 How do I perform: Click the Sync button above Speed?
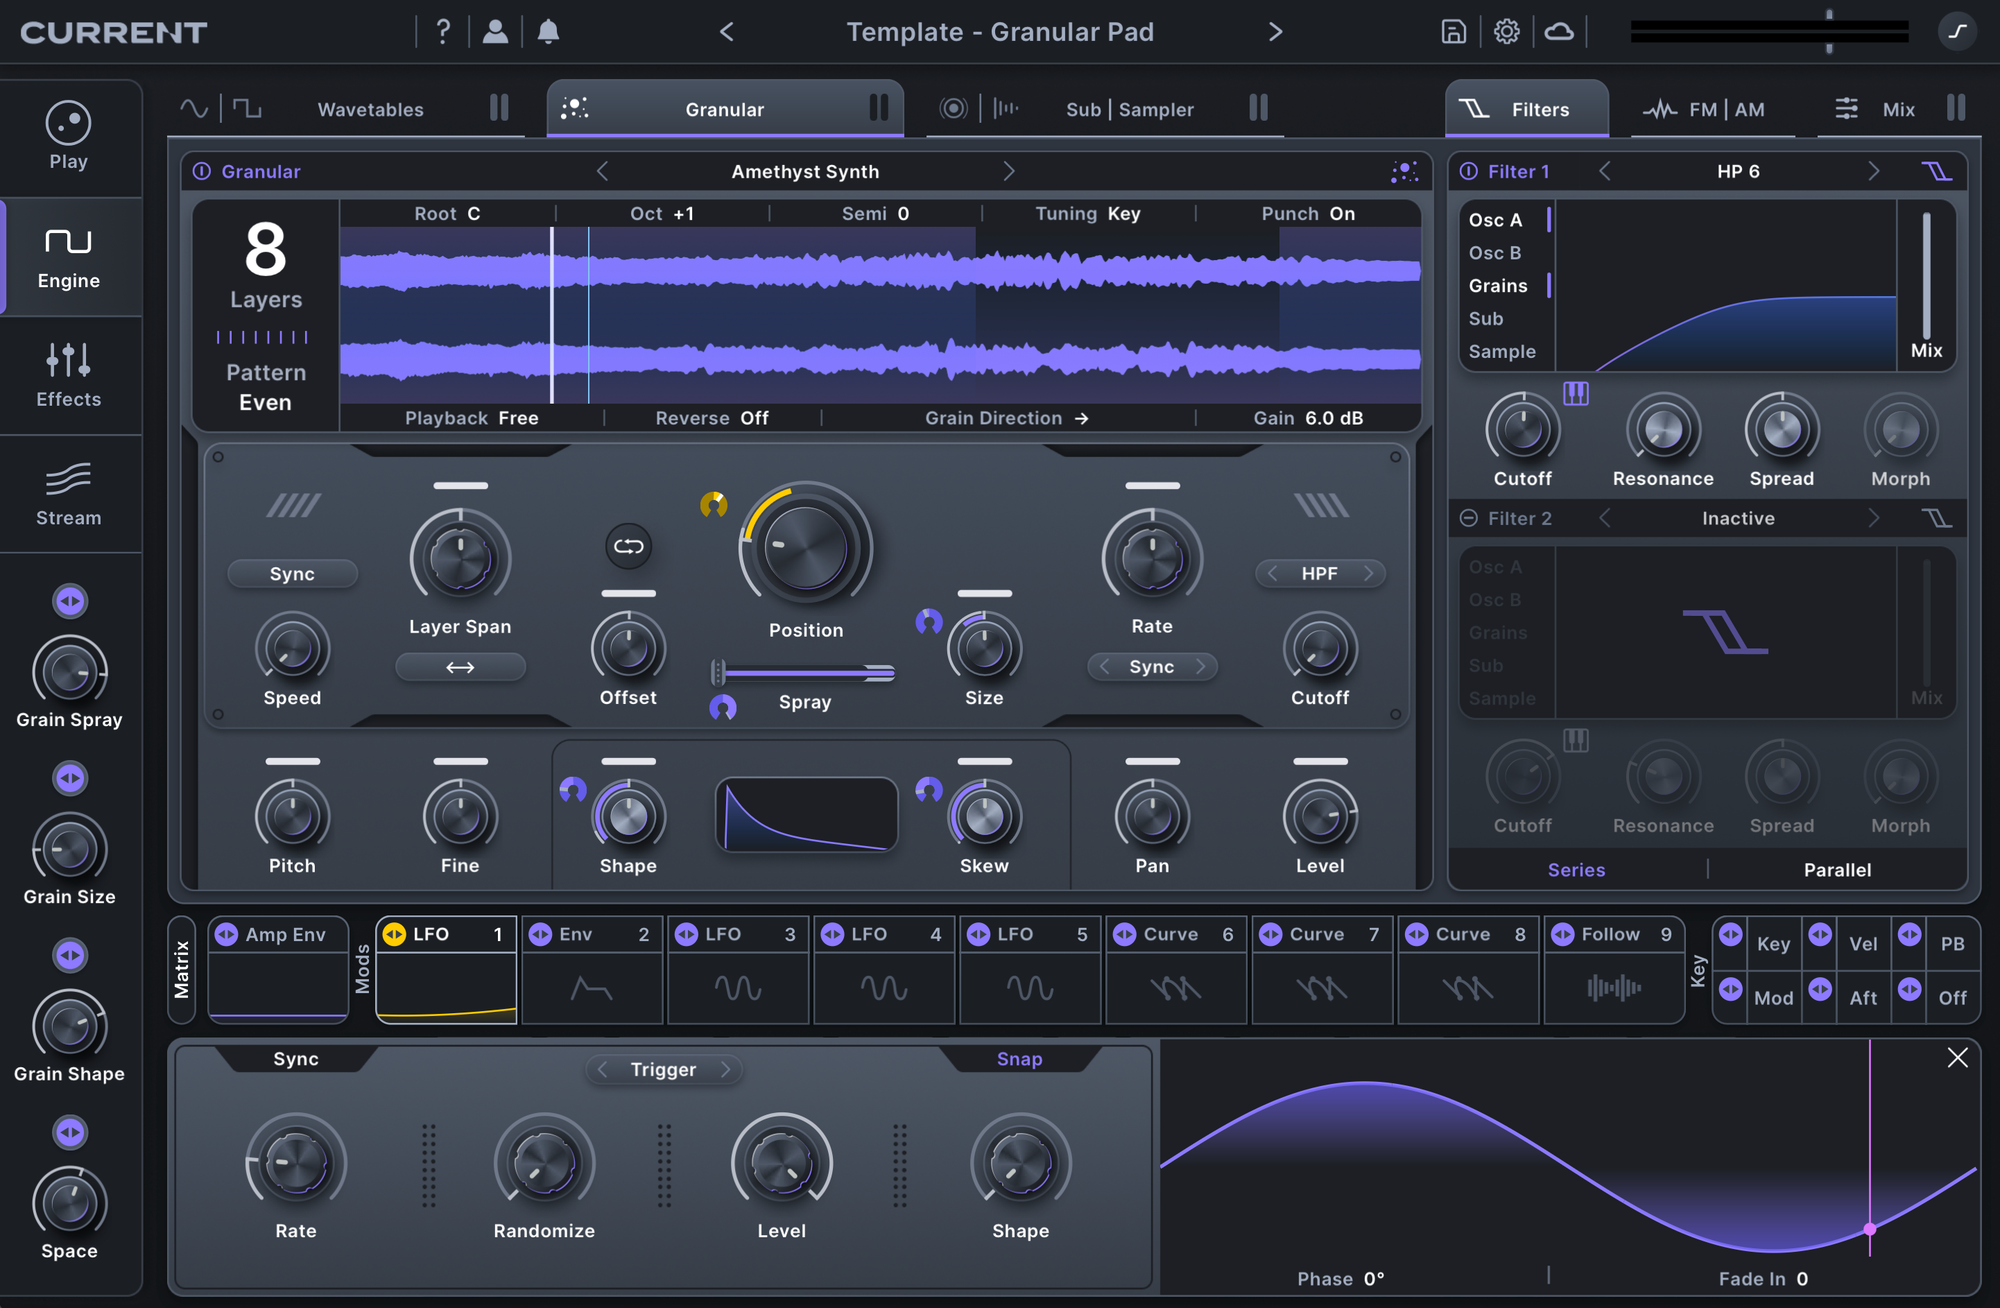[292, 574]
